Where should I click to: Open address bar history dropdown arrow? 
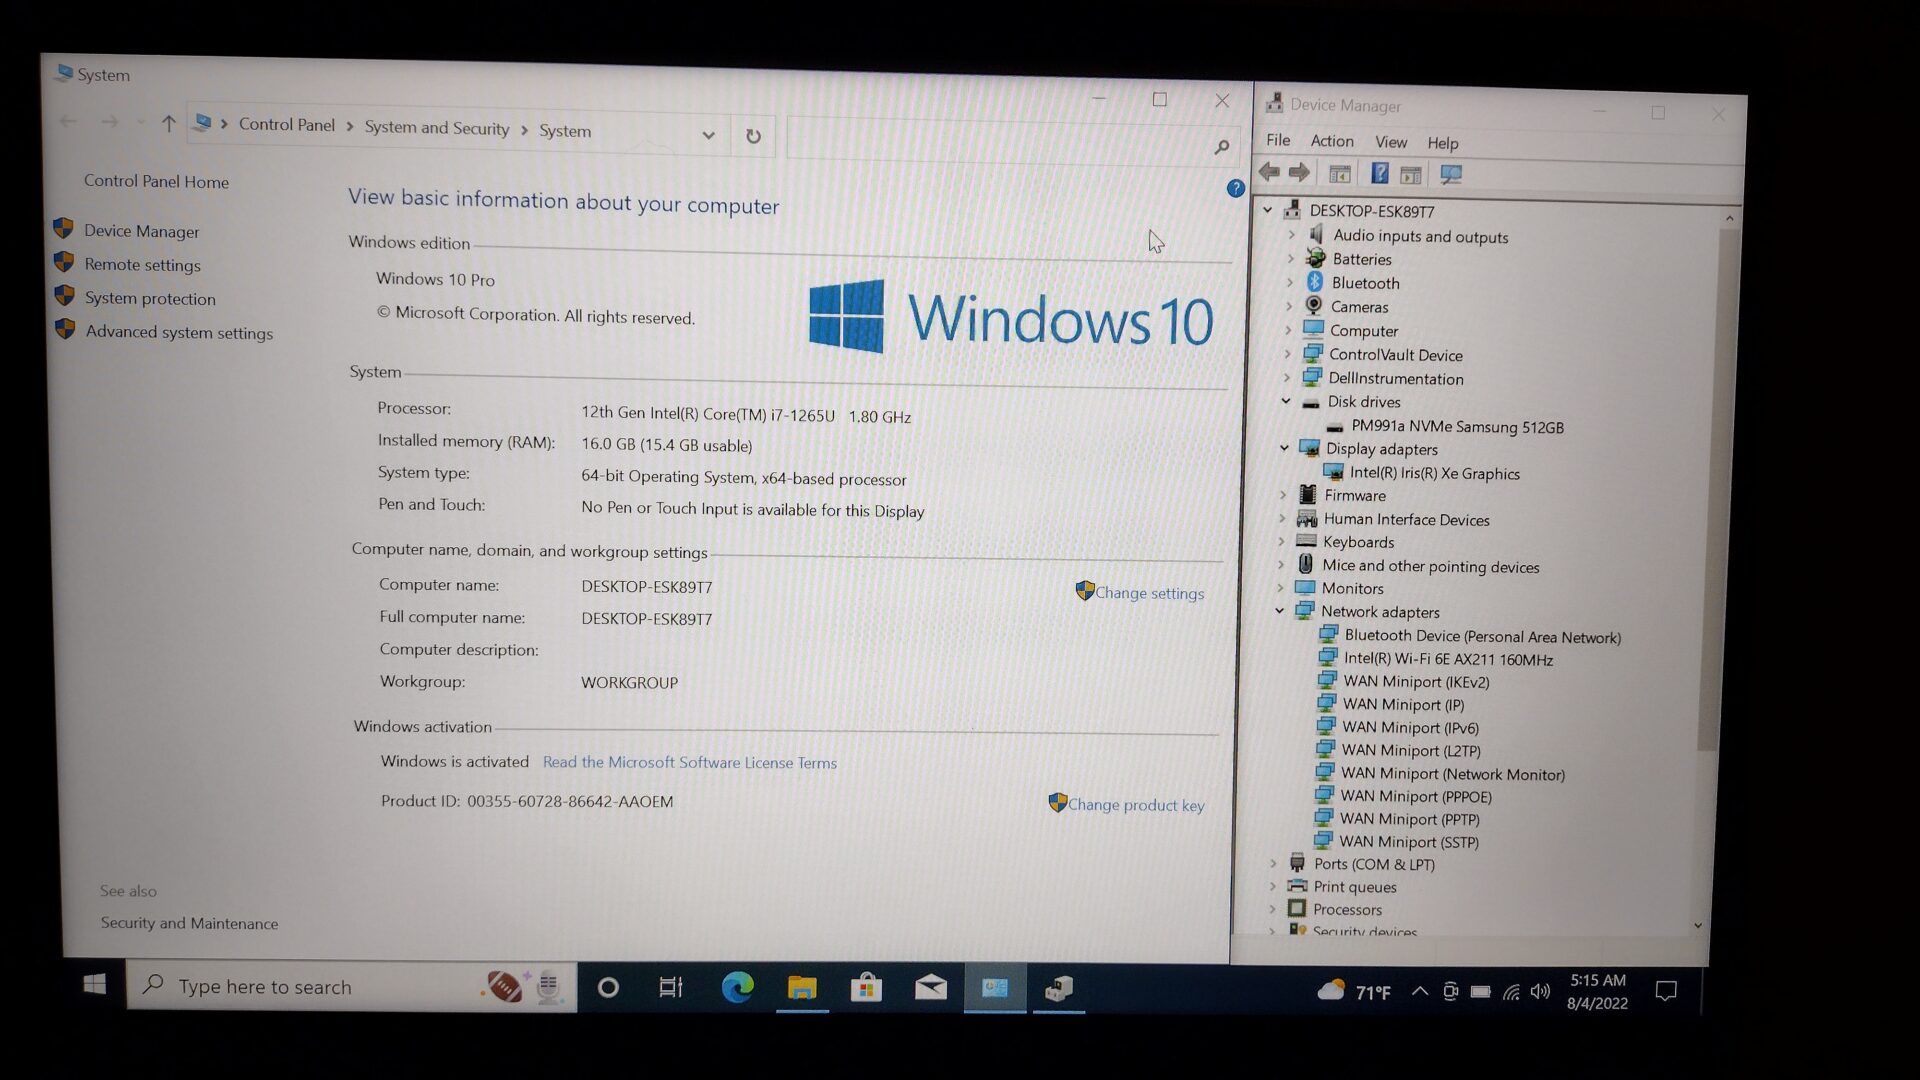tap(708, 135)
